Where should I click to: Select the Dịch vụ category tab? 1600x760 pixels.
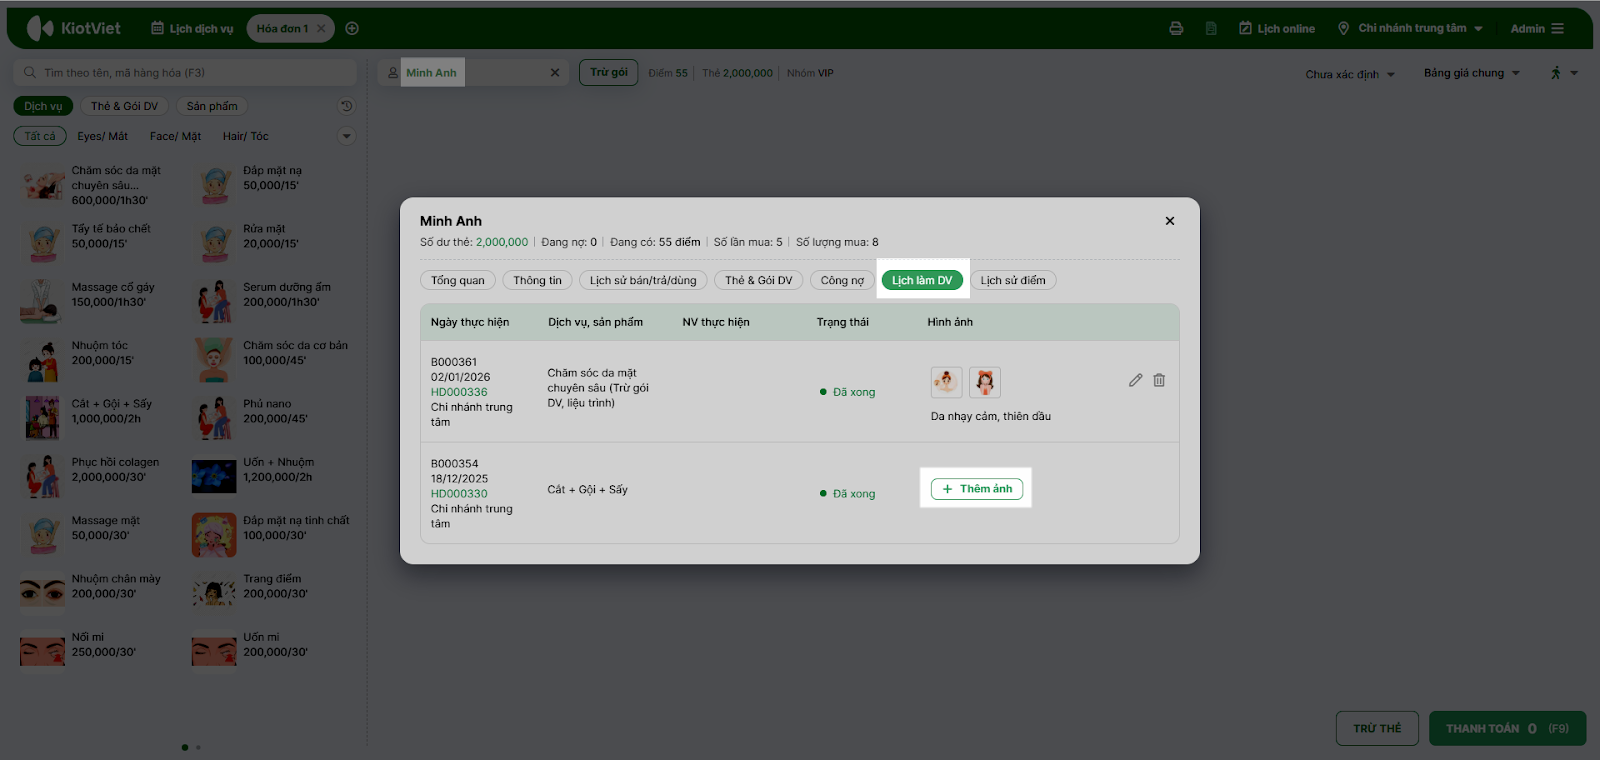click(43, 106)
